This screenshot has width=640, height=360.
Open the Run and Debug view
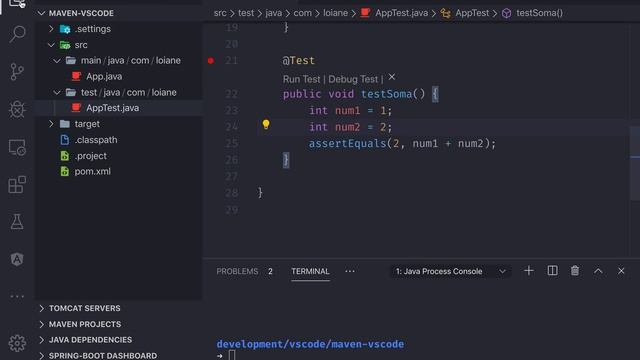pyautogui.click(x=17, y=109)
